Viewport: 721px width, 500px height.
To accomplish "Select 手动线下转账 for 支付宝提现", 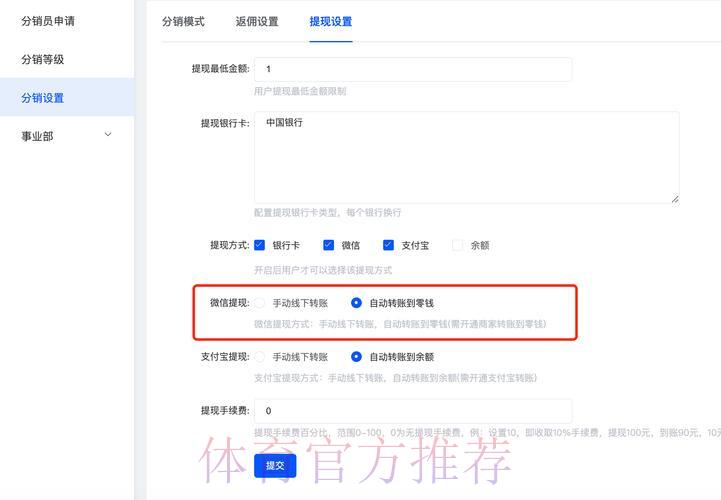I will click(260, 357).
